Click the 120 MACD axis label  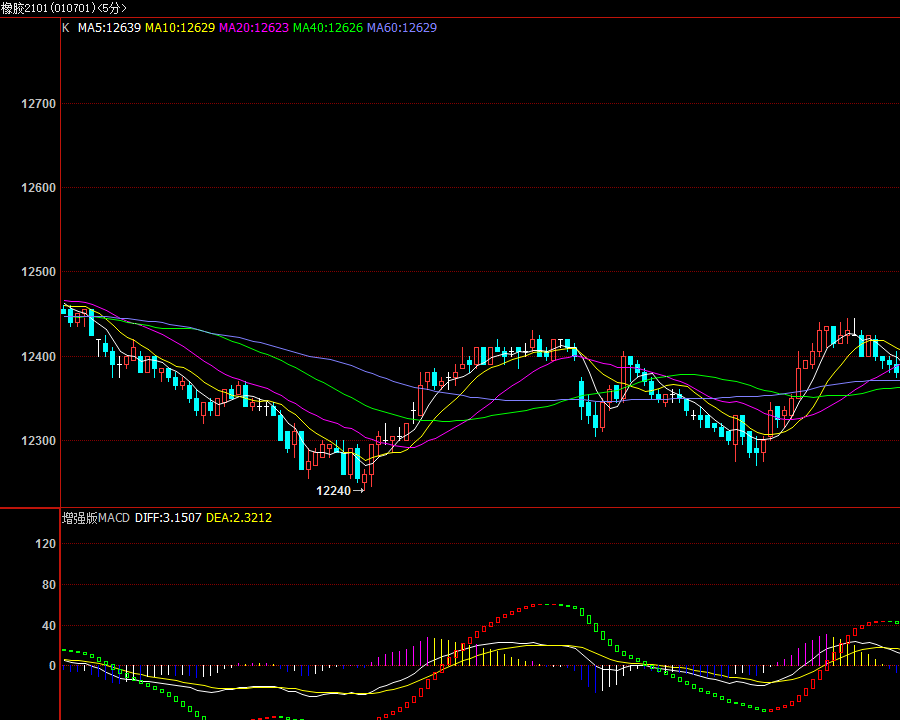(x=45, y=544)
